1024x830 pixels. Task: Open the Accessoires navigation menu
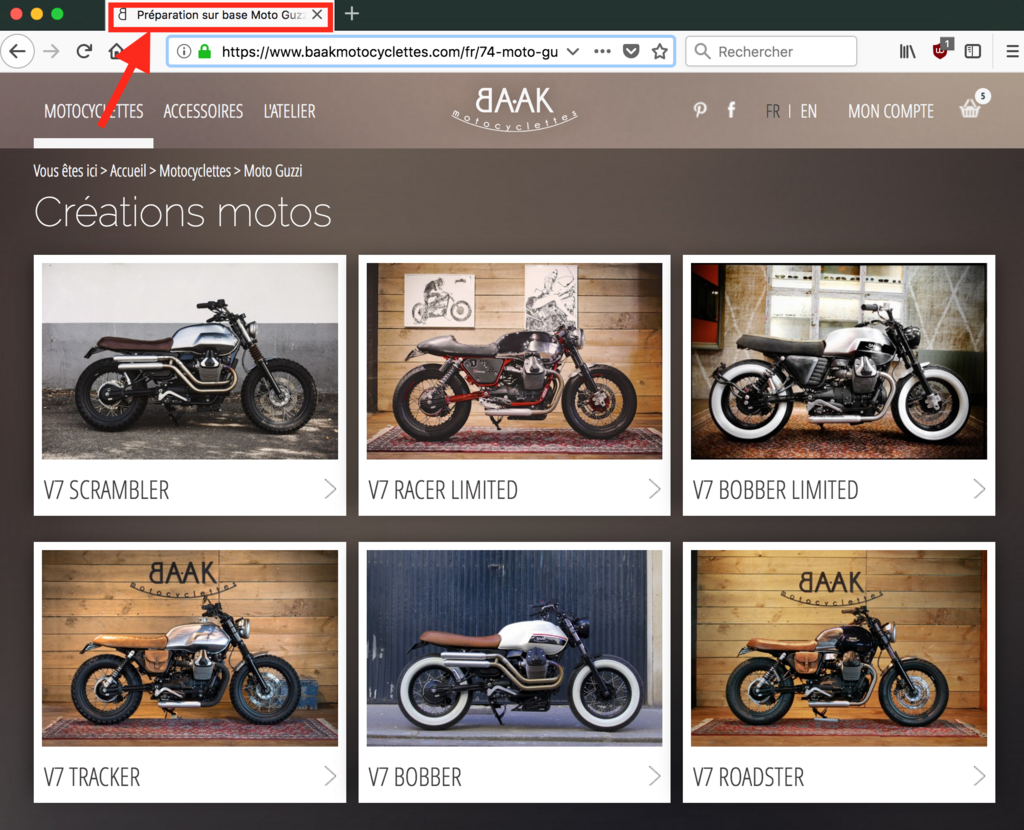tap(203, 111)
